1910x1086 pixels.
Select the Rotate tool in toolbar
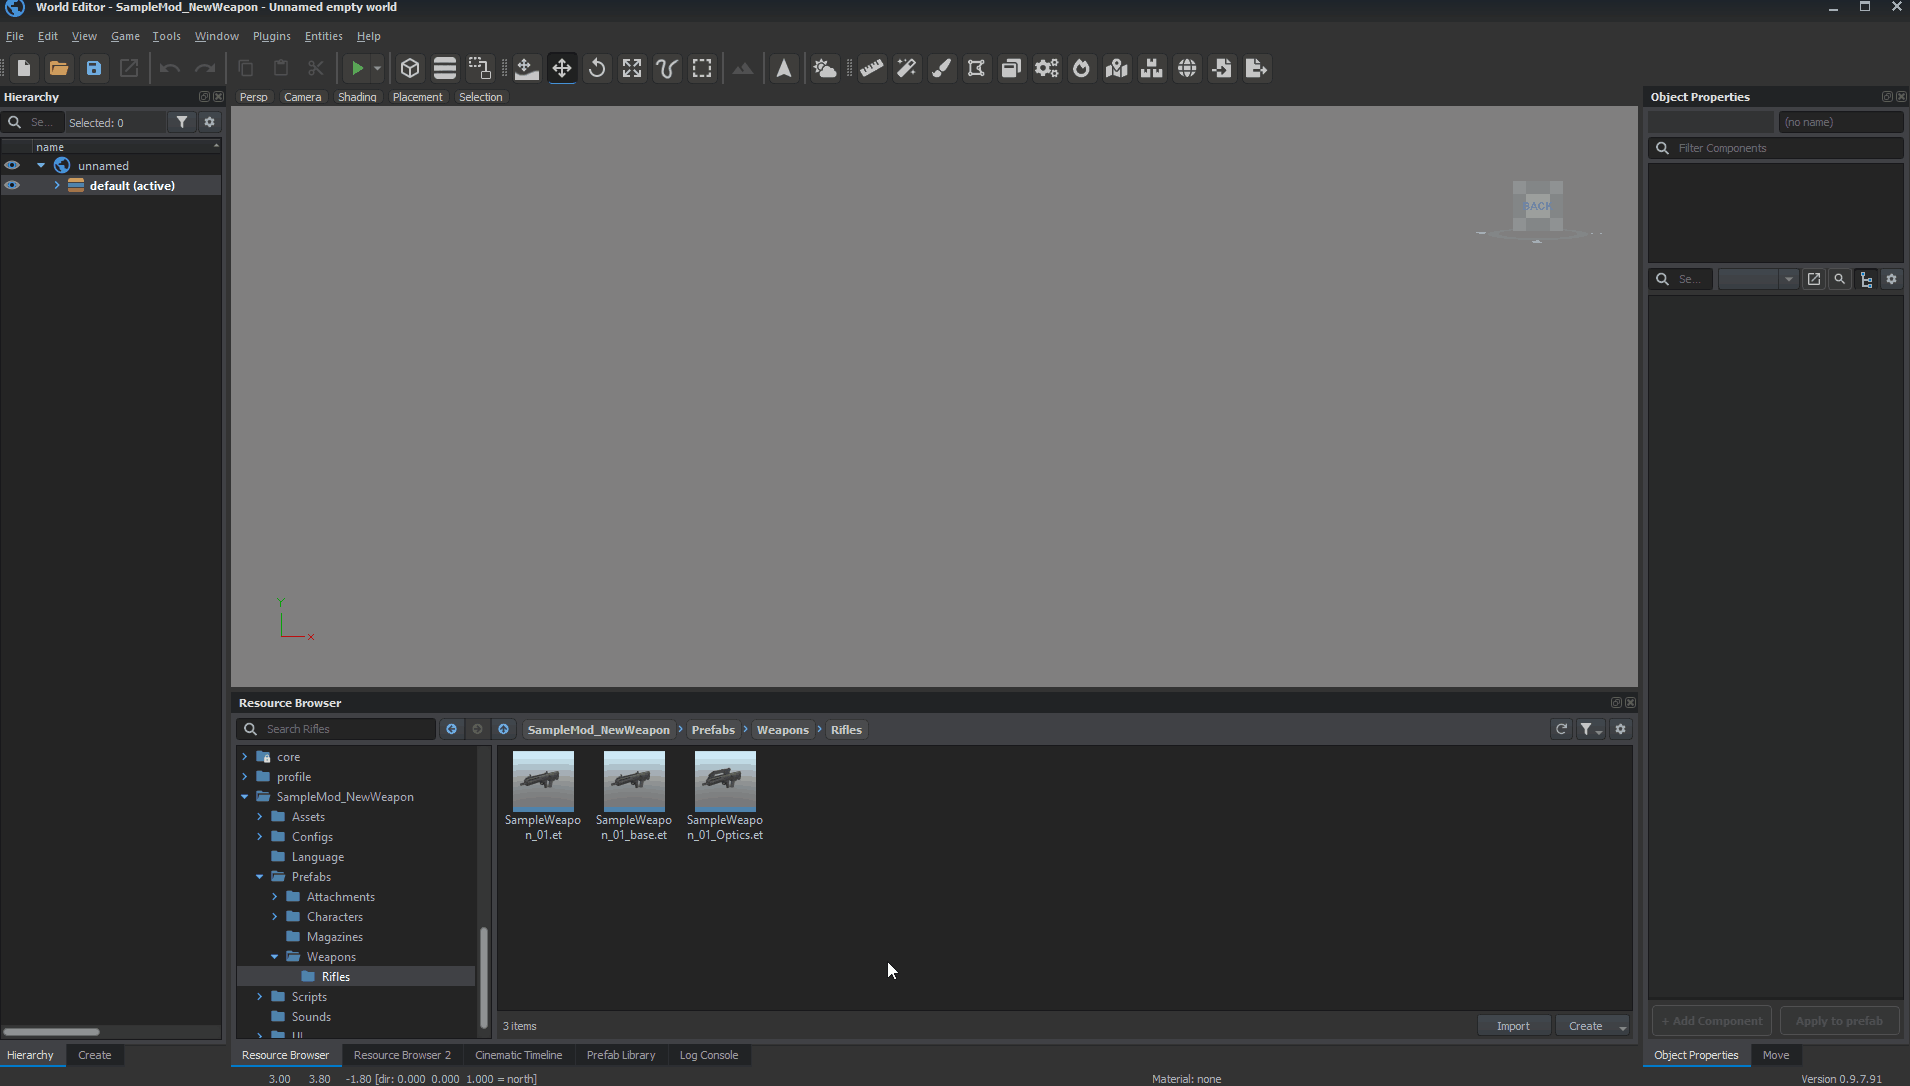pyautogui.click(x=597, y=69)
